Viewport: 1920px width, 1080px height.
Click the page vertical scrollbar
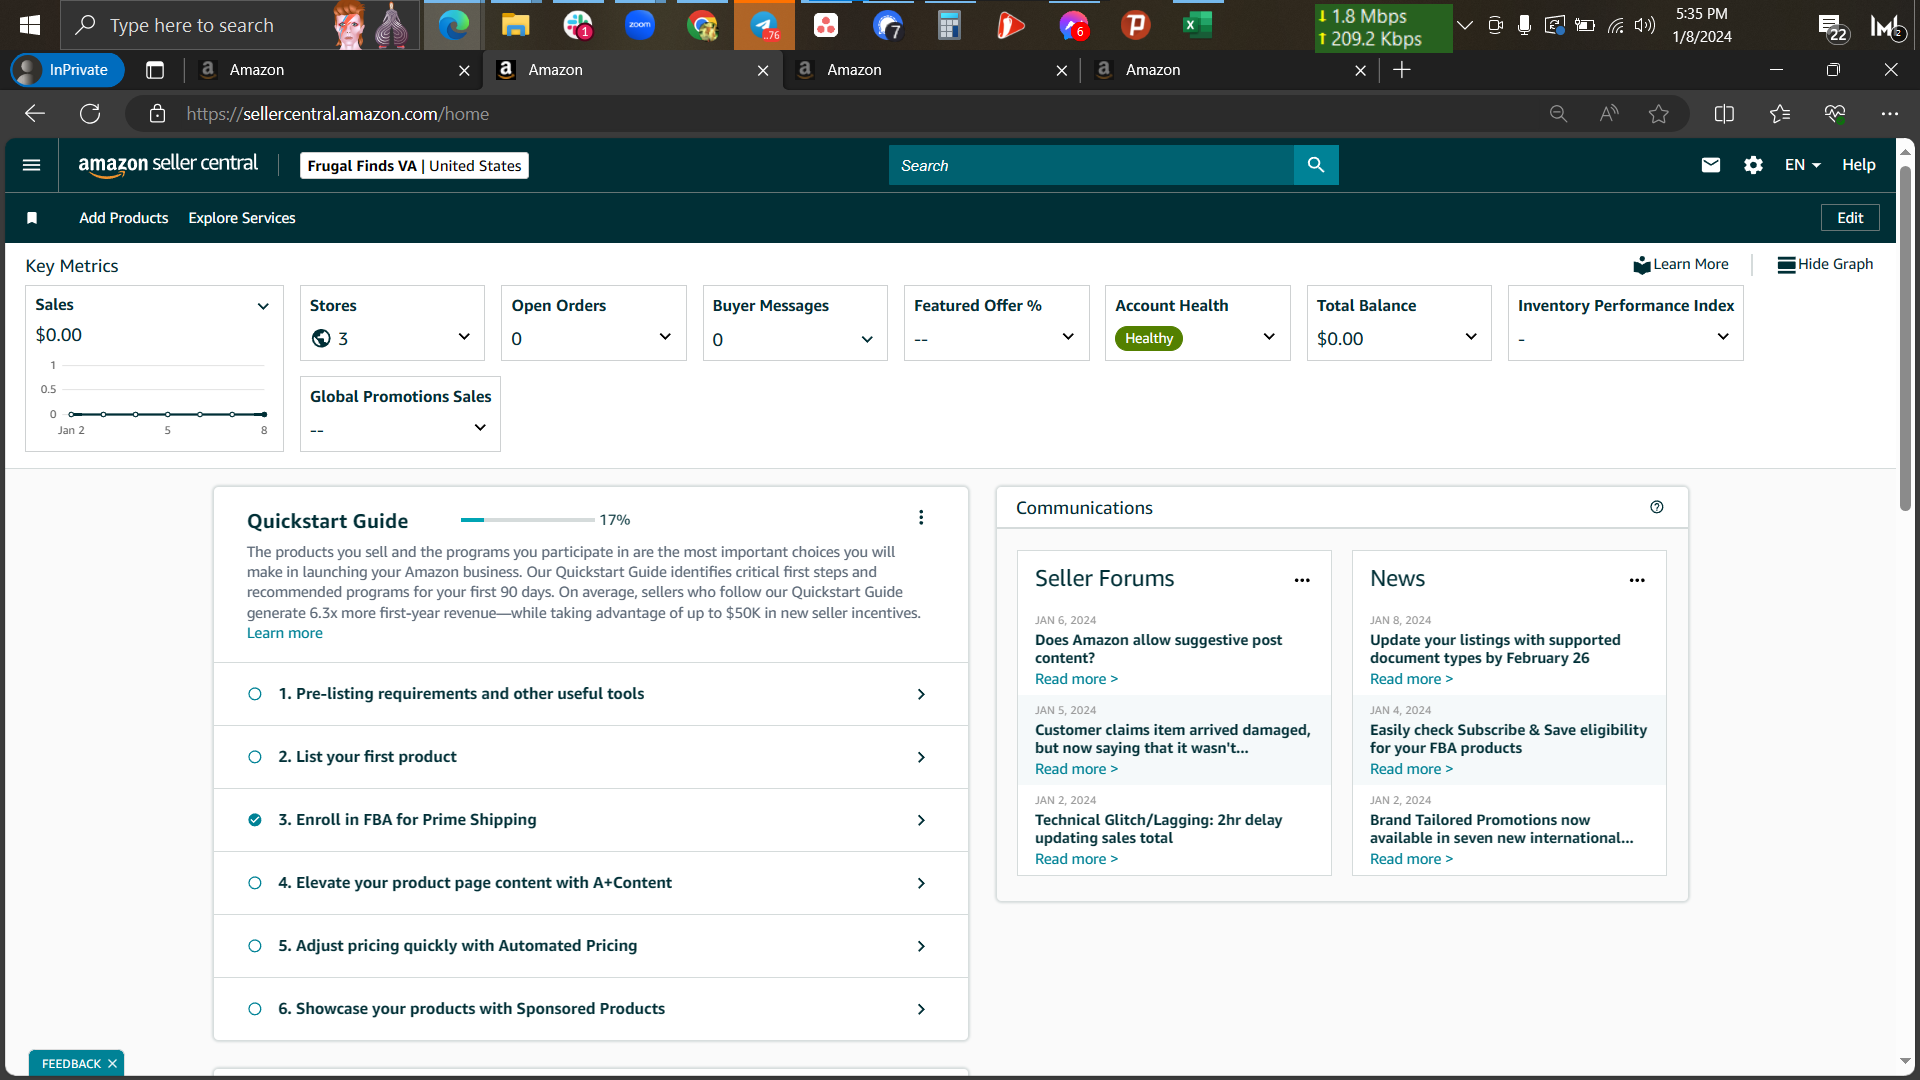(1906, 340)
